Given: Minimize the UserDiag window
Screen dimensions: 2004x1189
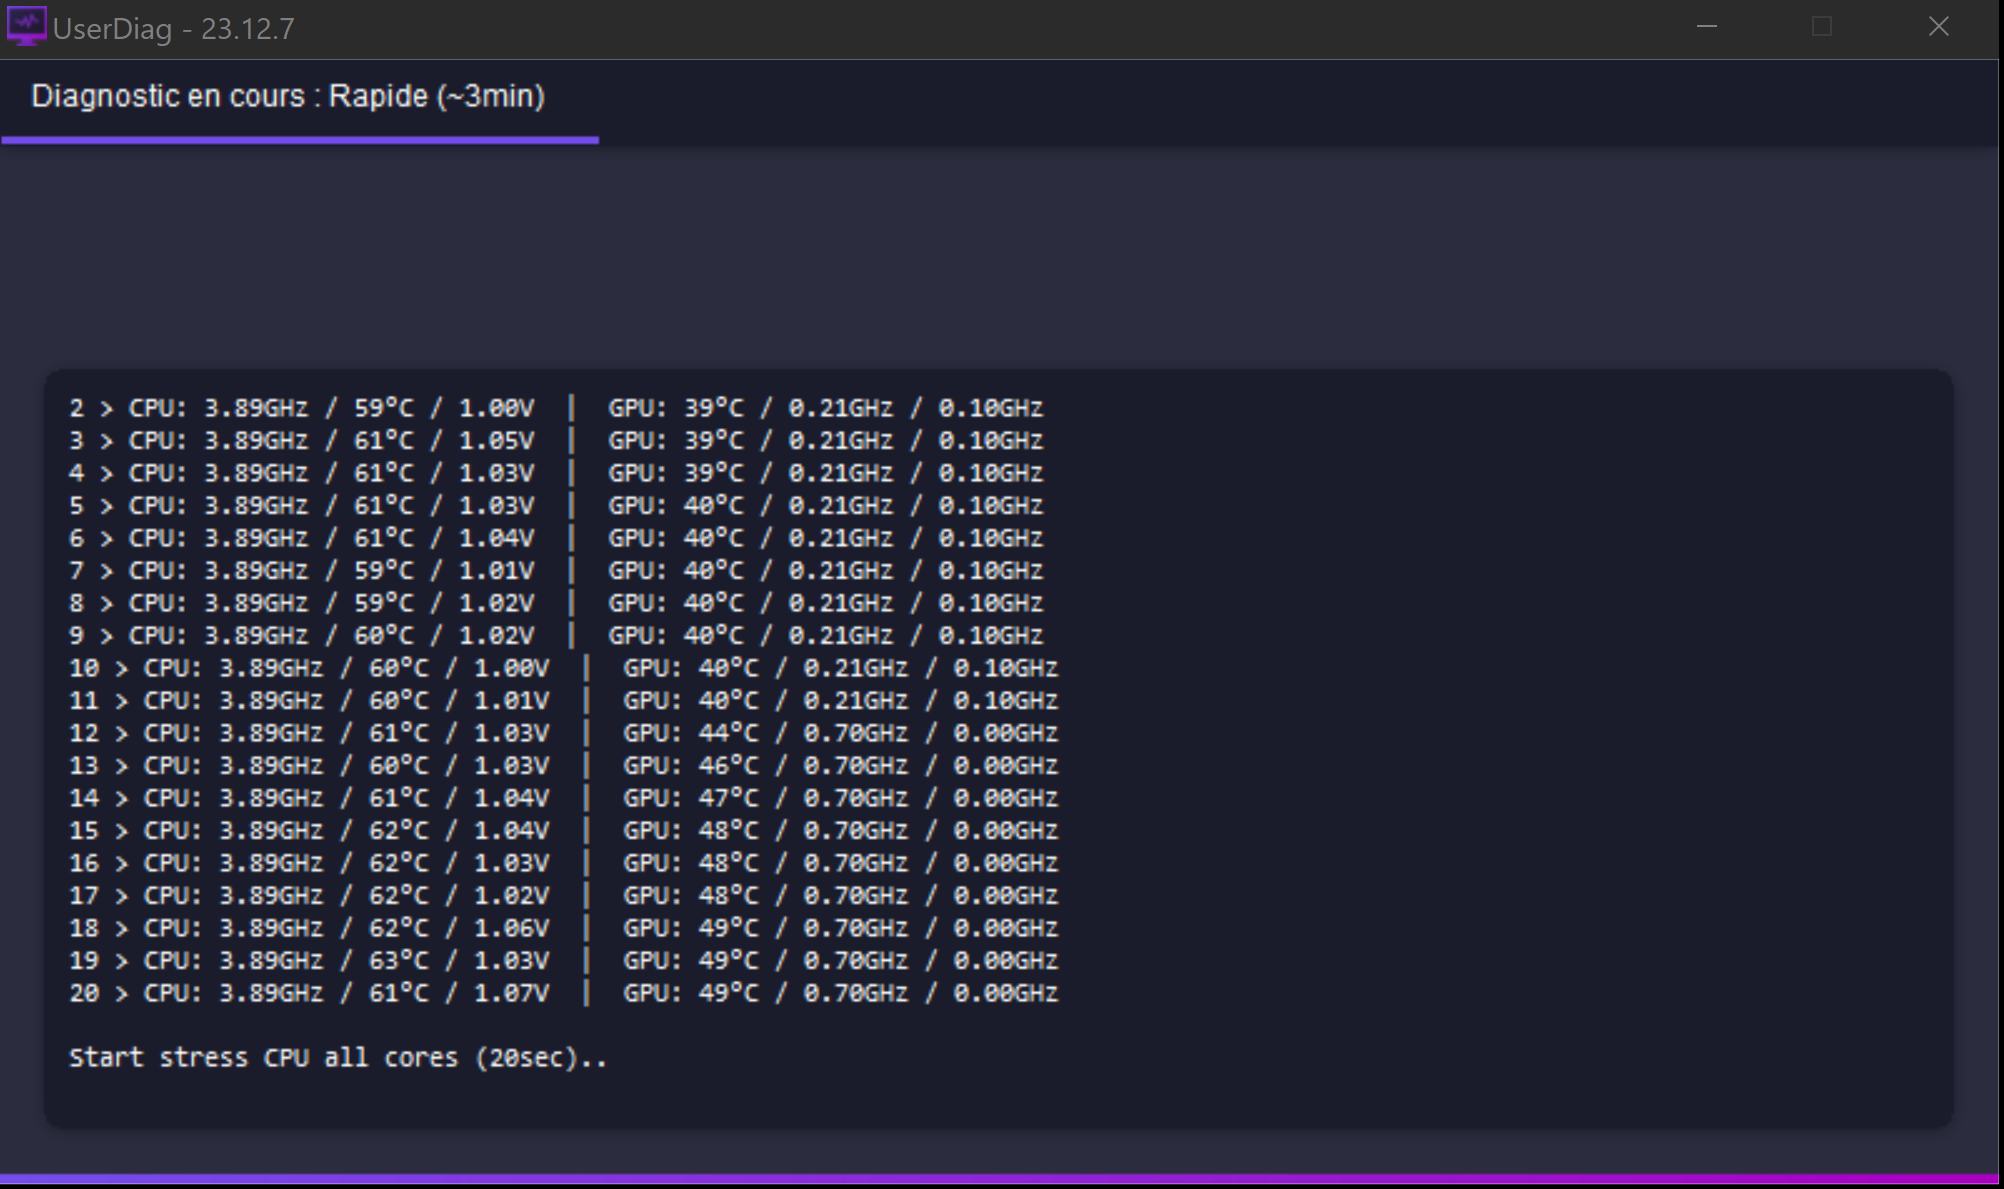Looking at the screenshot, I should pos(1707,27).
